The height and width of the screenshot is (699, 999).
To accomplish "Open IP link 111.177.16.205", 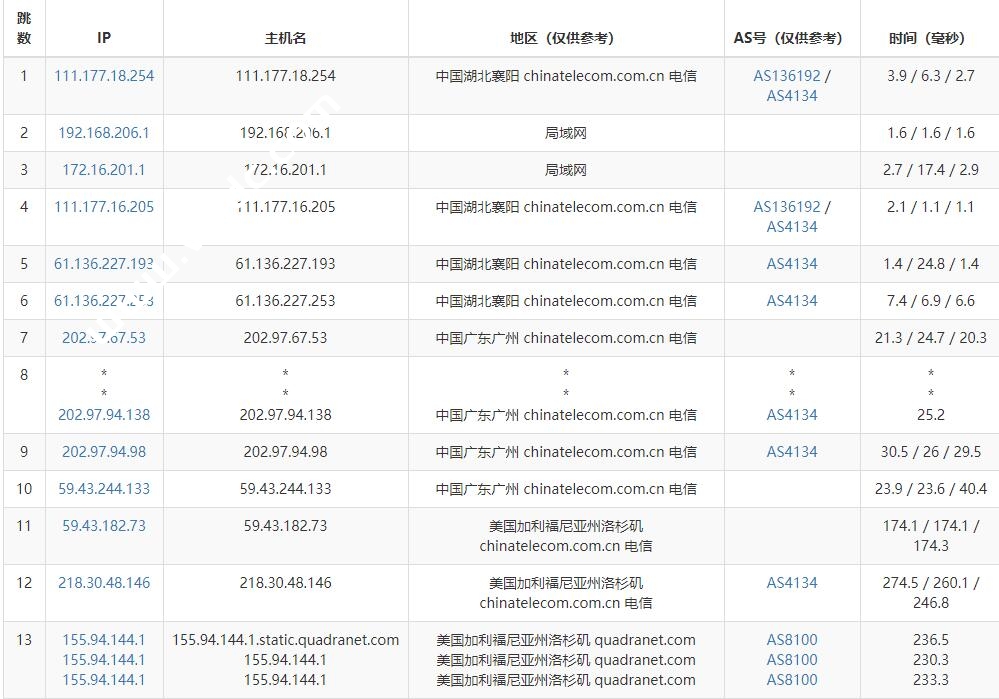I will click(104, 206).
